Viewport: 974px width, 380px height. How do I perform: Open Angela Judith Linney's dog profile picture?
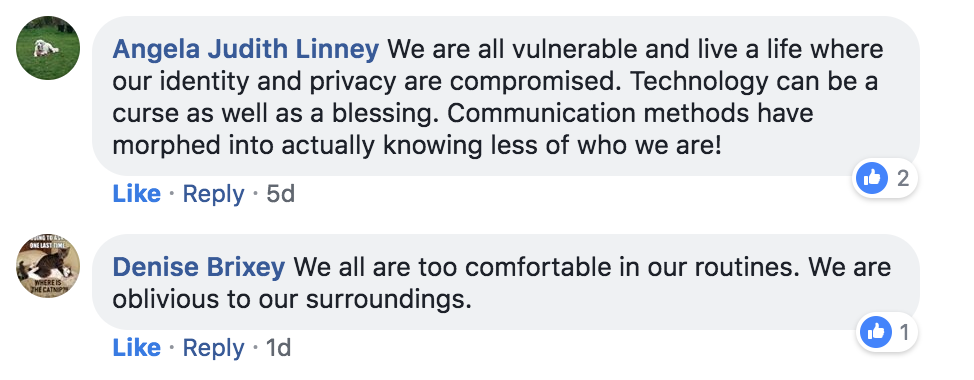pyautogui.click(x=48, y=48)
